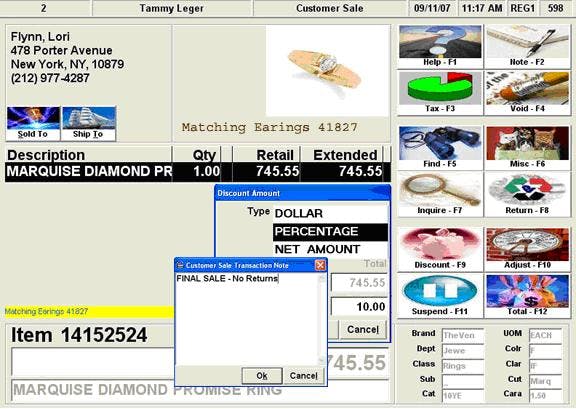
Task: Open Find - F5 binoculars icon
Action: coord(440,147)
